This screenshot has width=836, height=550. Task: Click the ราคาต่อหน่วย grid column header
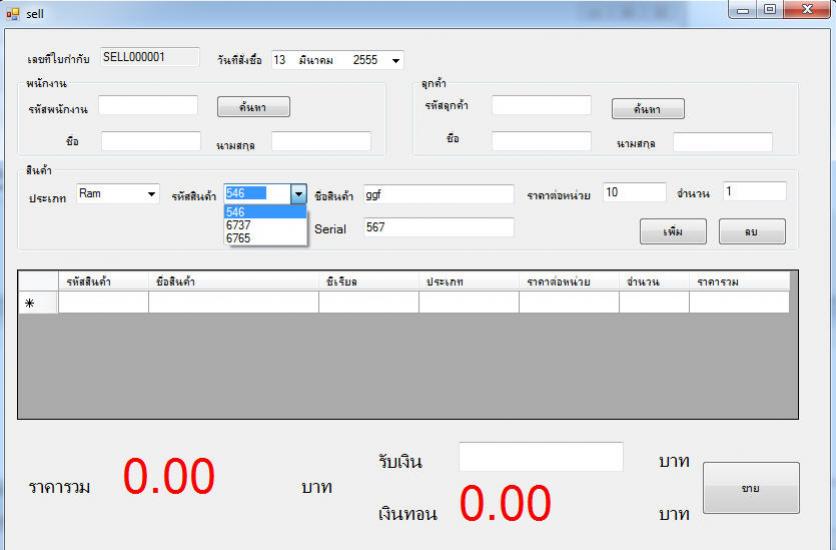click(569, 281)
